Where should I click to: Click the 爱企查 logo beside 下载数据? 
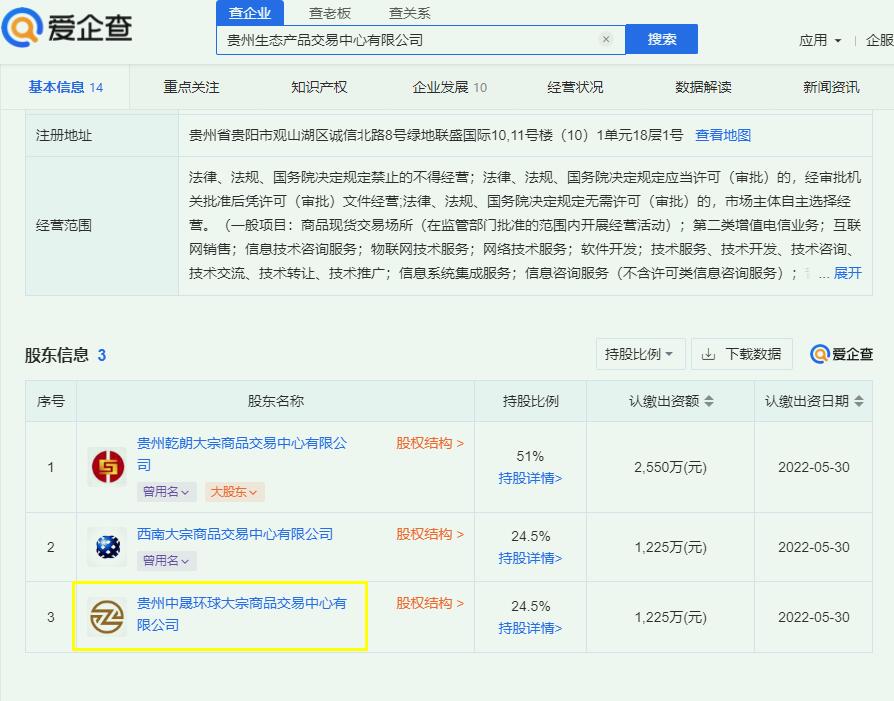842,354
